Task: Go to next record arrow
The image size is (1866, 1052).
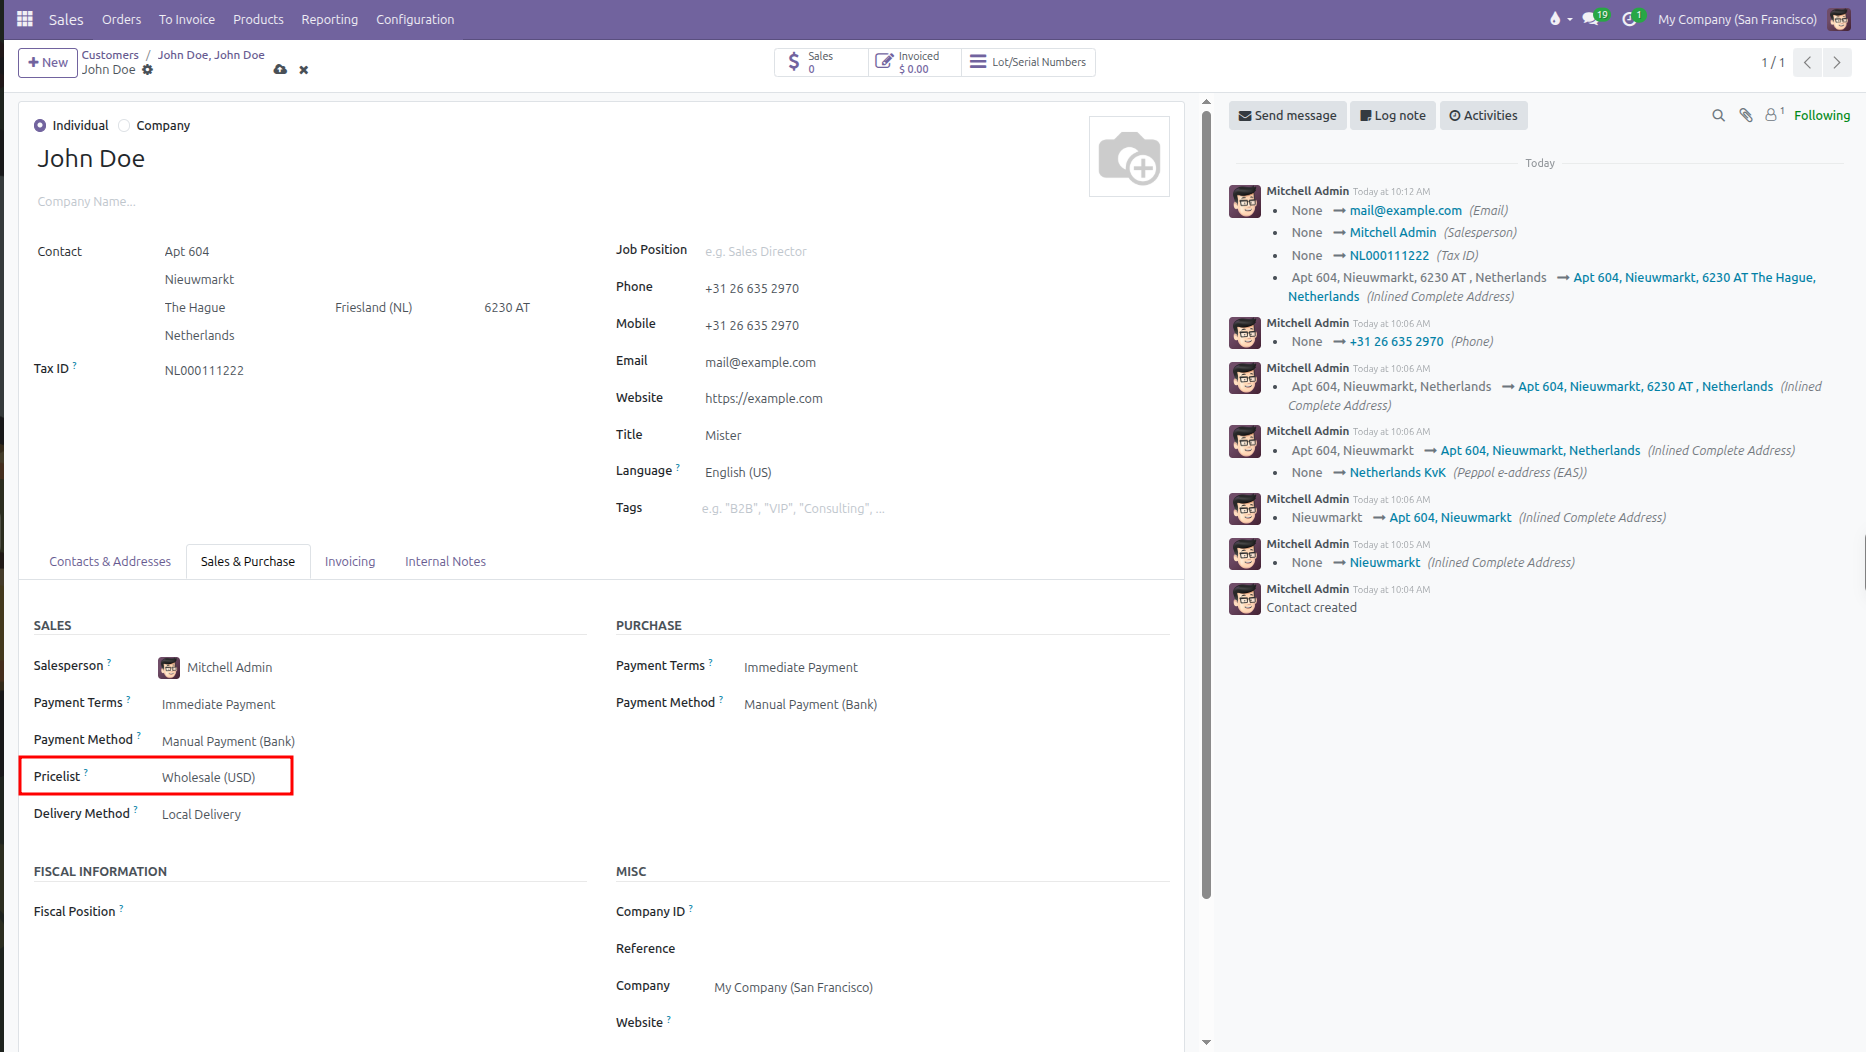Action: 1837,62
